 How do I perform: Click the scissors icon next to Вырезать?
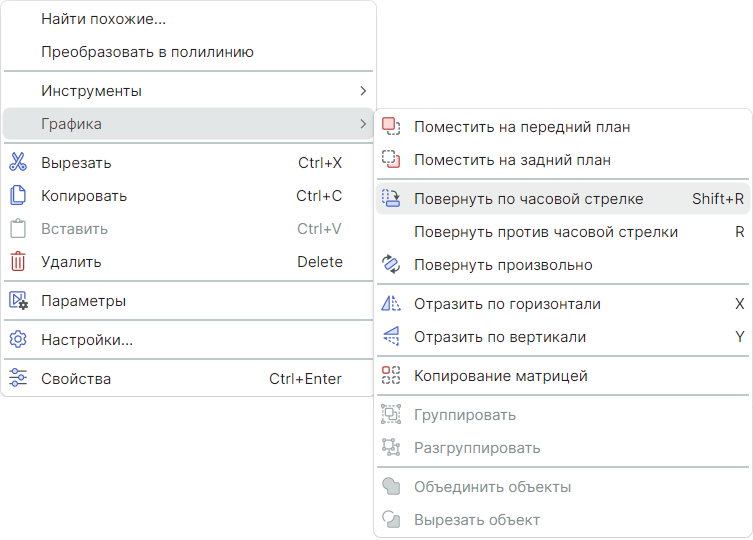(18, 163)
